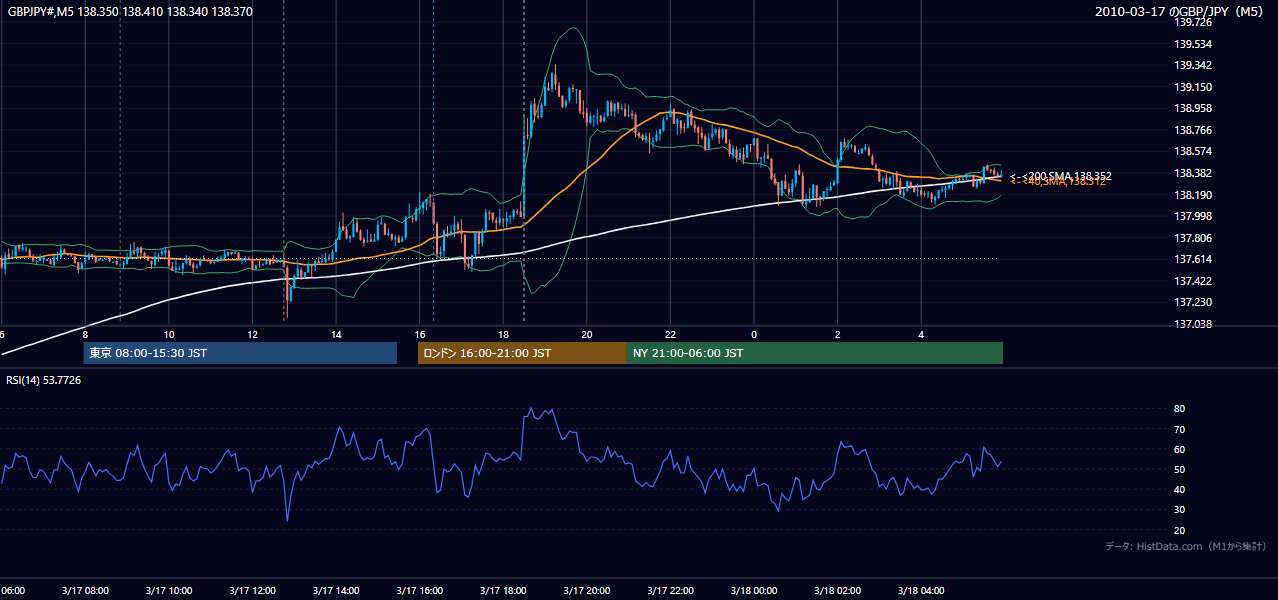Click RSI scale value 30
This screenshot has height=600, width=1278.
pos(1179,510)
